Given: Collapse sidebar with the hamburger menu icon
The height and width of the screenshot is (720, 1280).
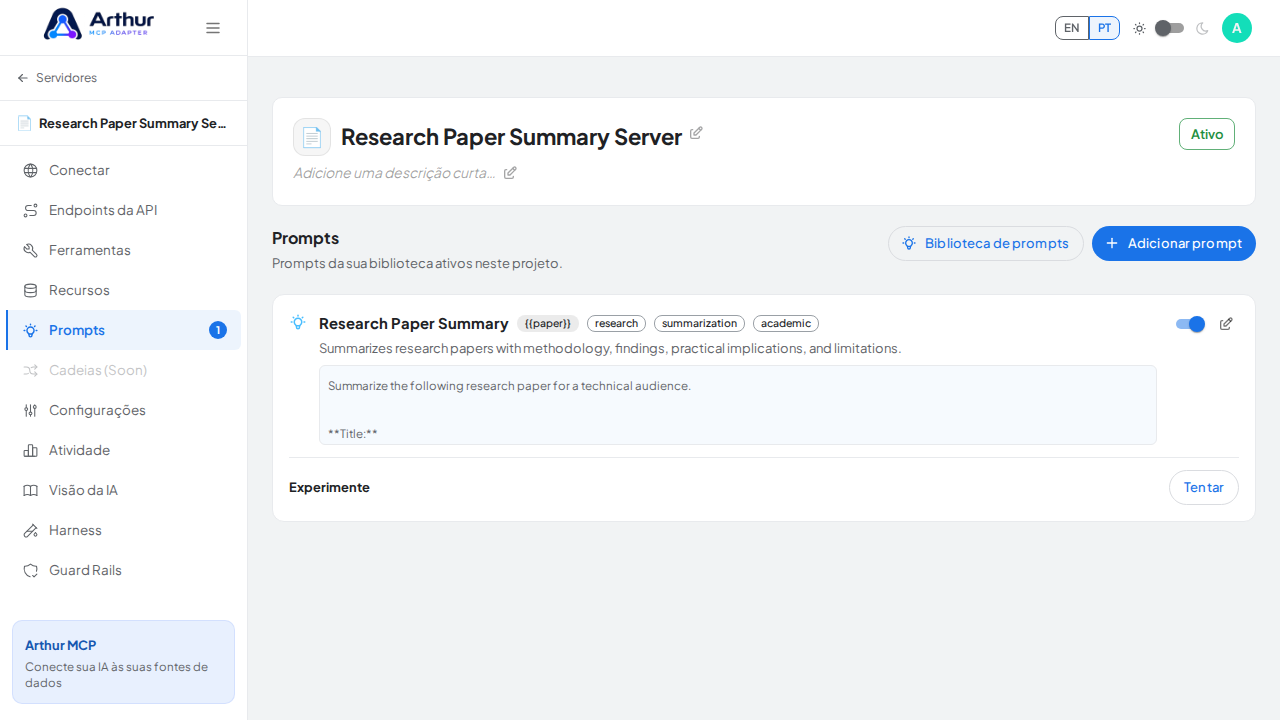Looking at the screenshot, I should pyautogui.click(x=213, y=28).
